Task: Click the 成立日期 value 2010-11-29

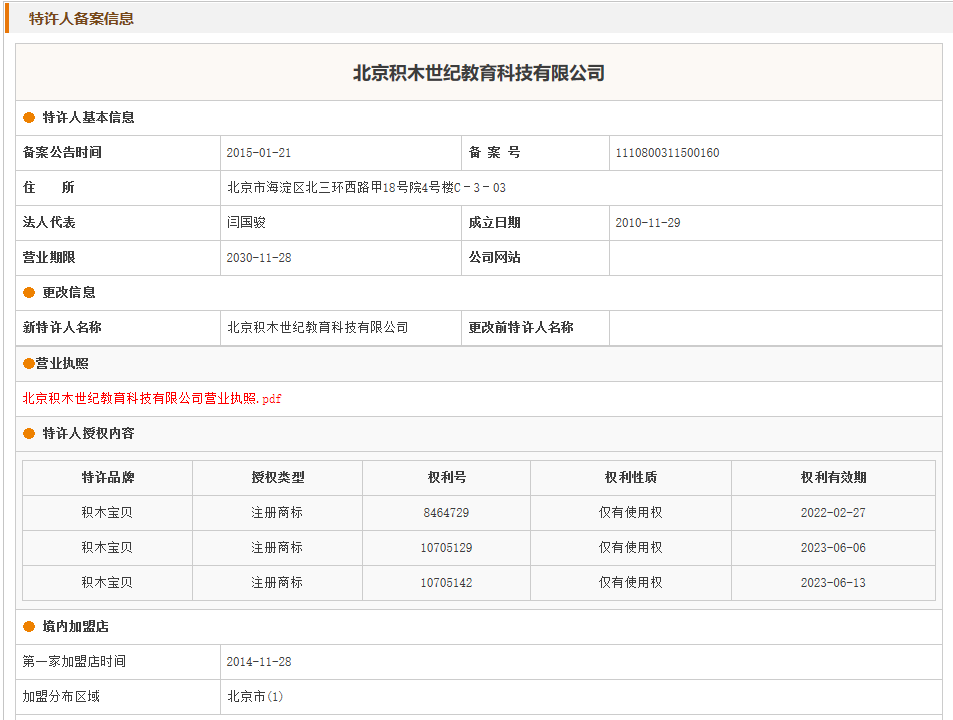Action: [x=647, y=223]
